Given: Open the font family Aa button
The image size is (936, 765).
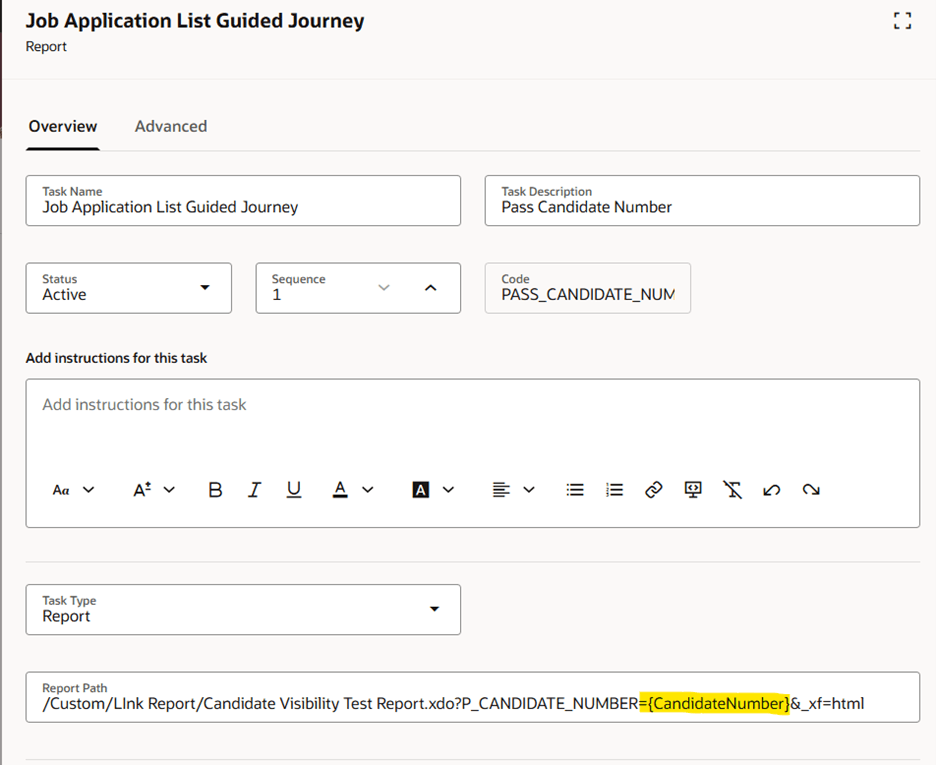Looking at the screenshot, I should (61, 491).
